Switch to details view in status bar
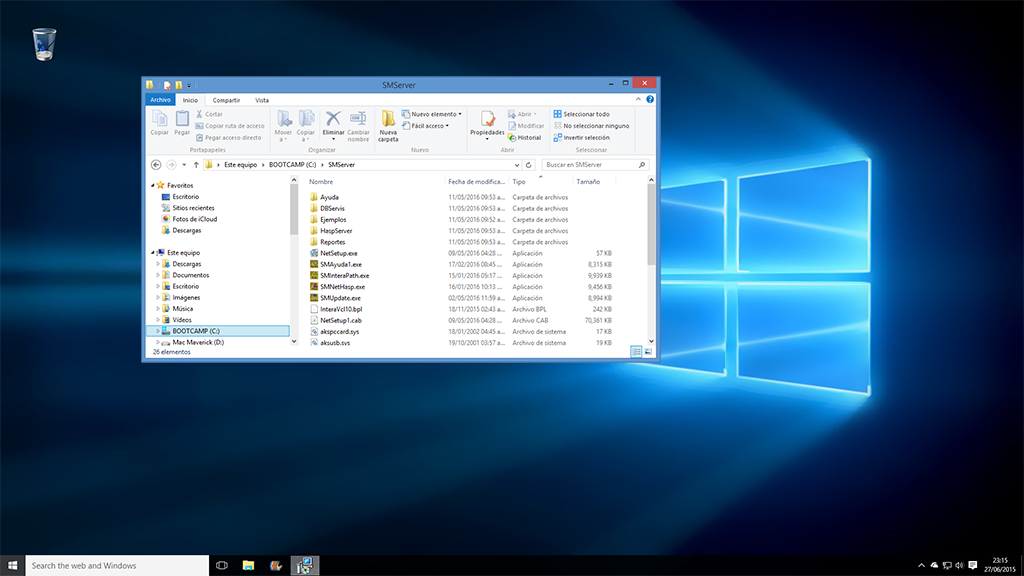The height and width of the screenshot is (576, 1024). click(637, 351)
